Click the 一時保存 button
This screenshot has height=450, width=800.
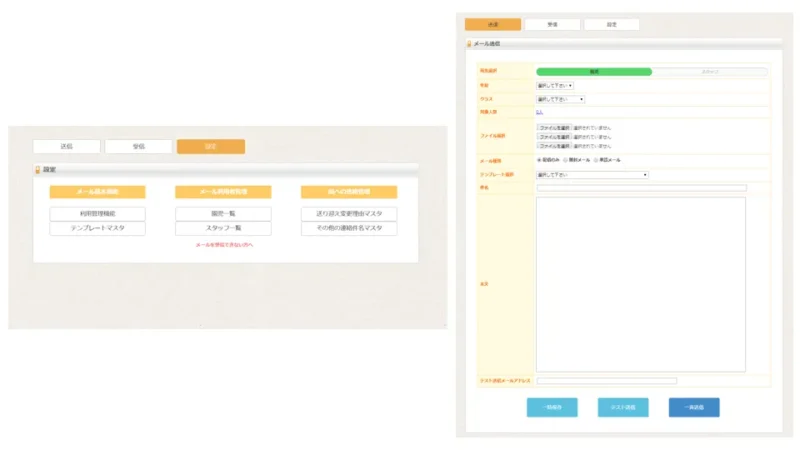(x=552, y=407)
